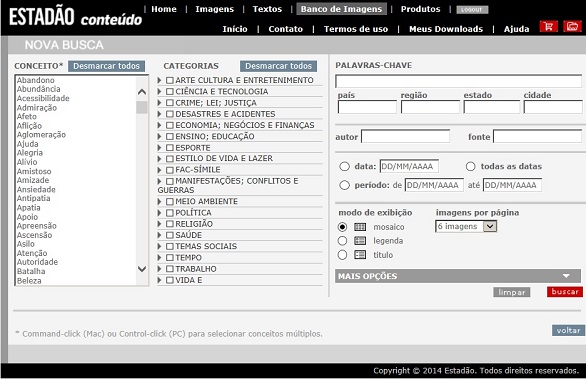Go to Início link

click(x=235, y=29)
